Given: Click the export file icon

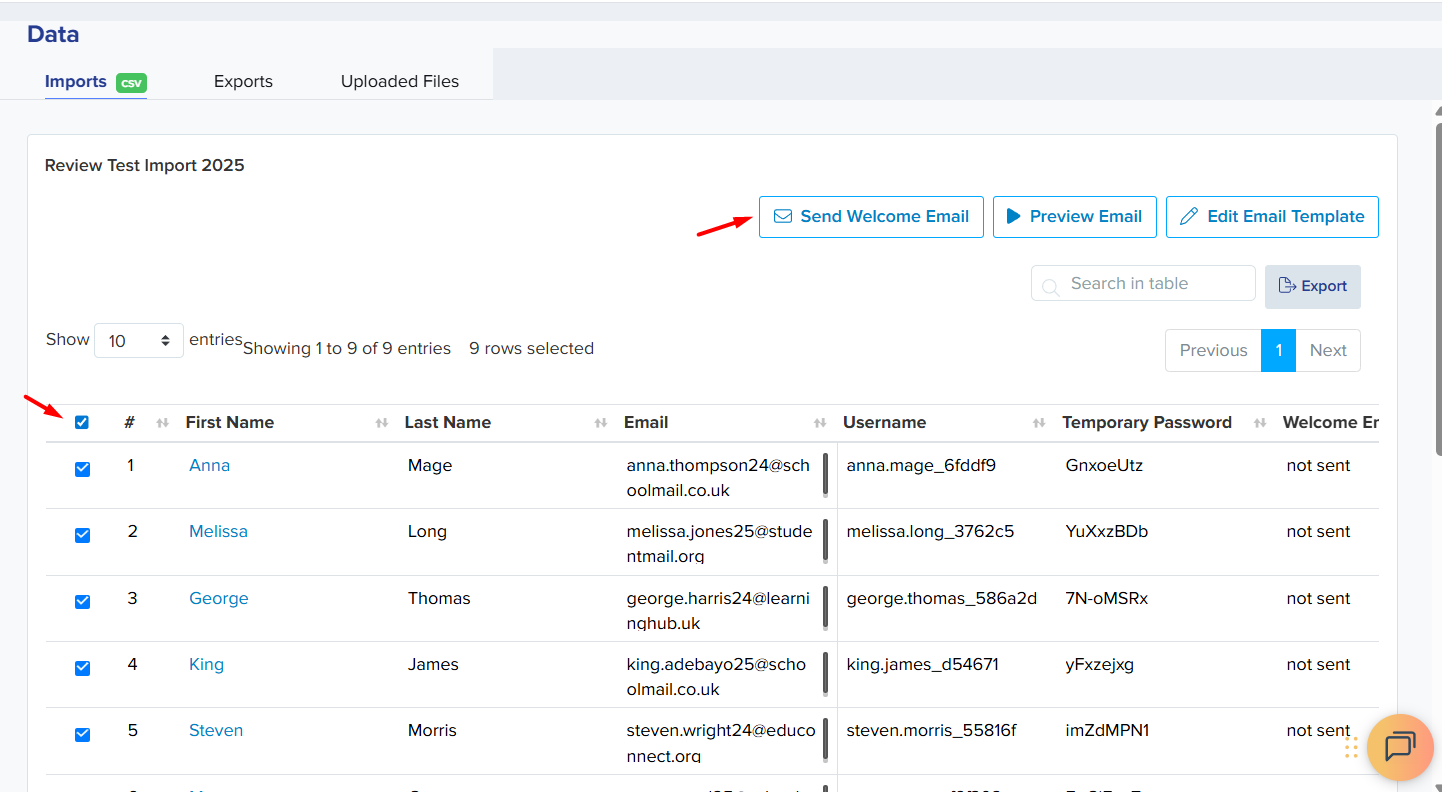Looking at the screenshot, I should coord(1287,287).
